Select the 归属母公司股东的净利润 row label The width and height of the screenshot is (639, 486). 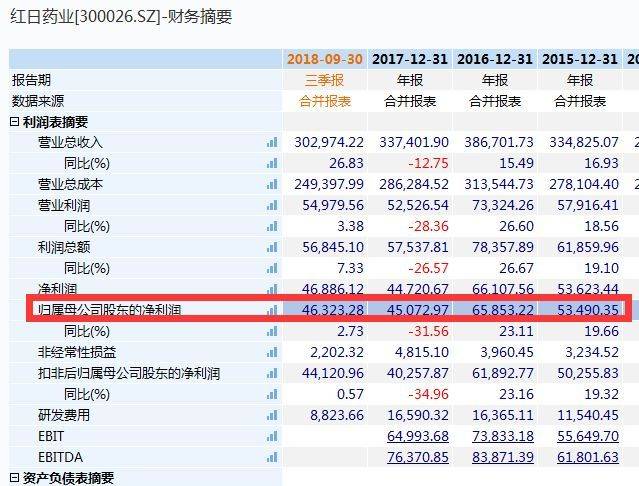point(110,310)
